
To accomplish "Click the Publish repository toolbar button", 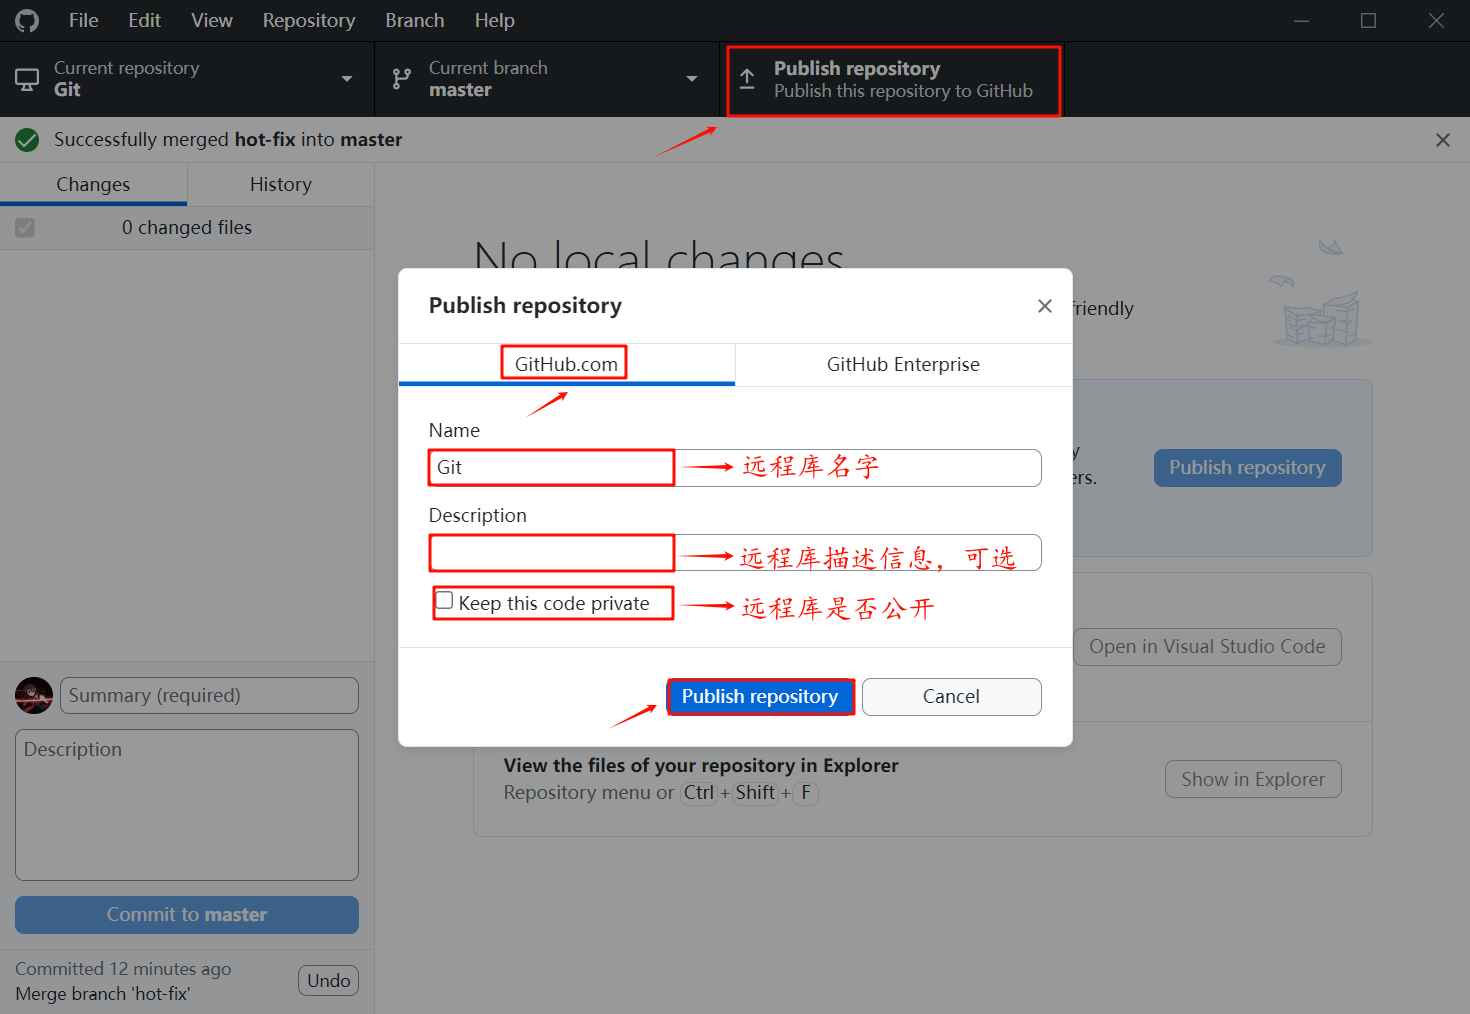I will click(893, 80).
